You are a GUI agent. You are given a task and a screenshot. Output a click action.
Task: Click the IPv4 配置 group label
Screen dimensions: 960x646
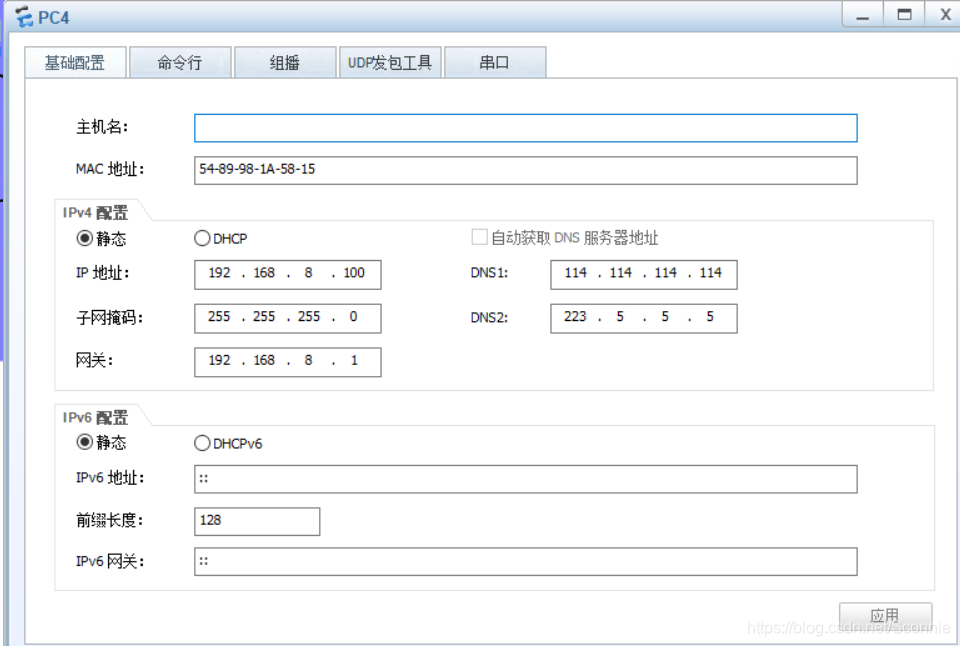[96, 212]
